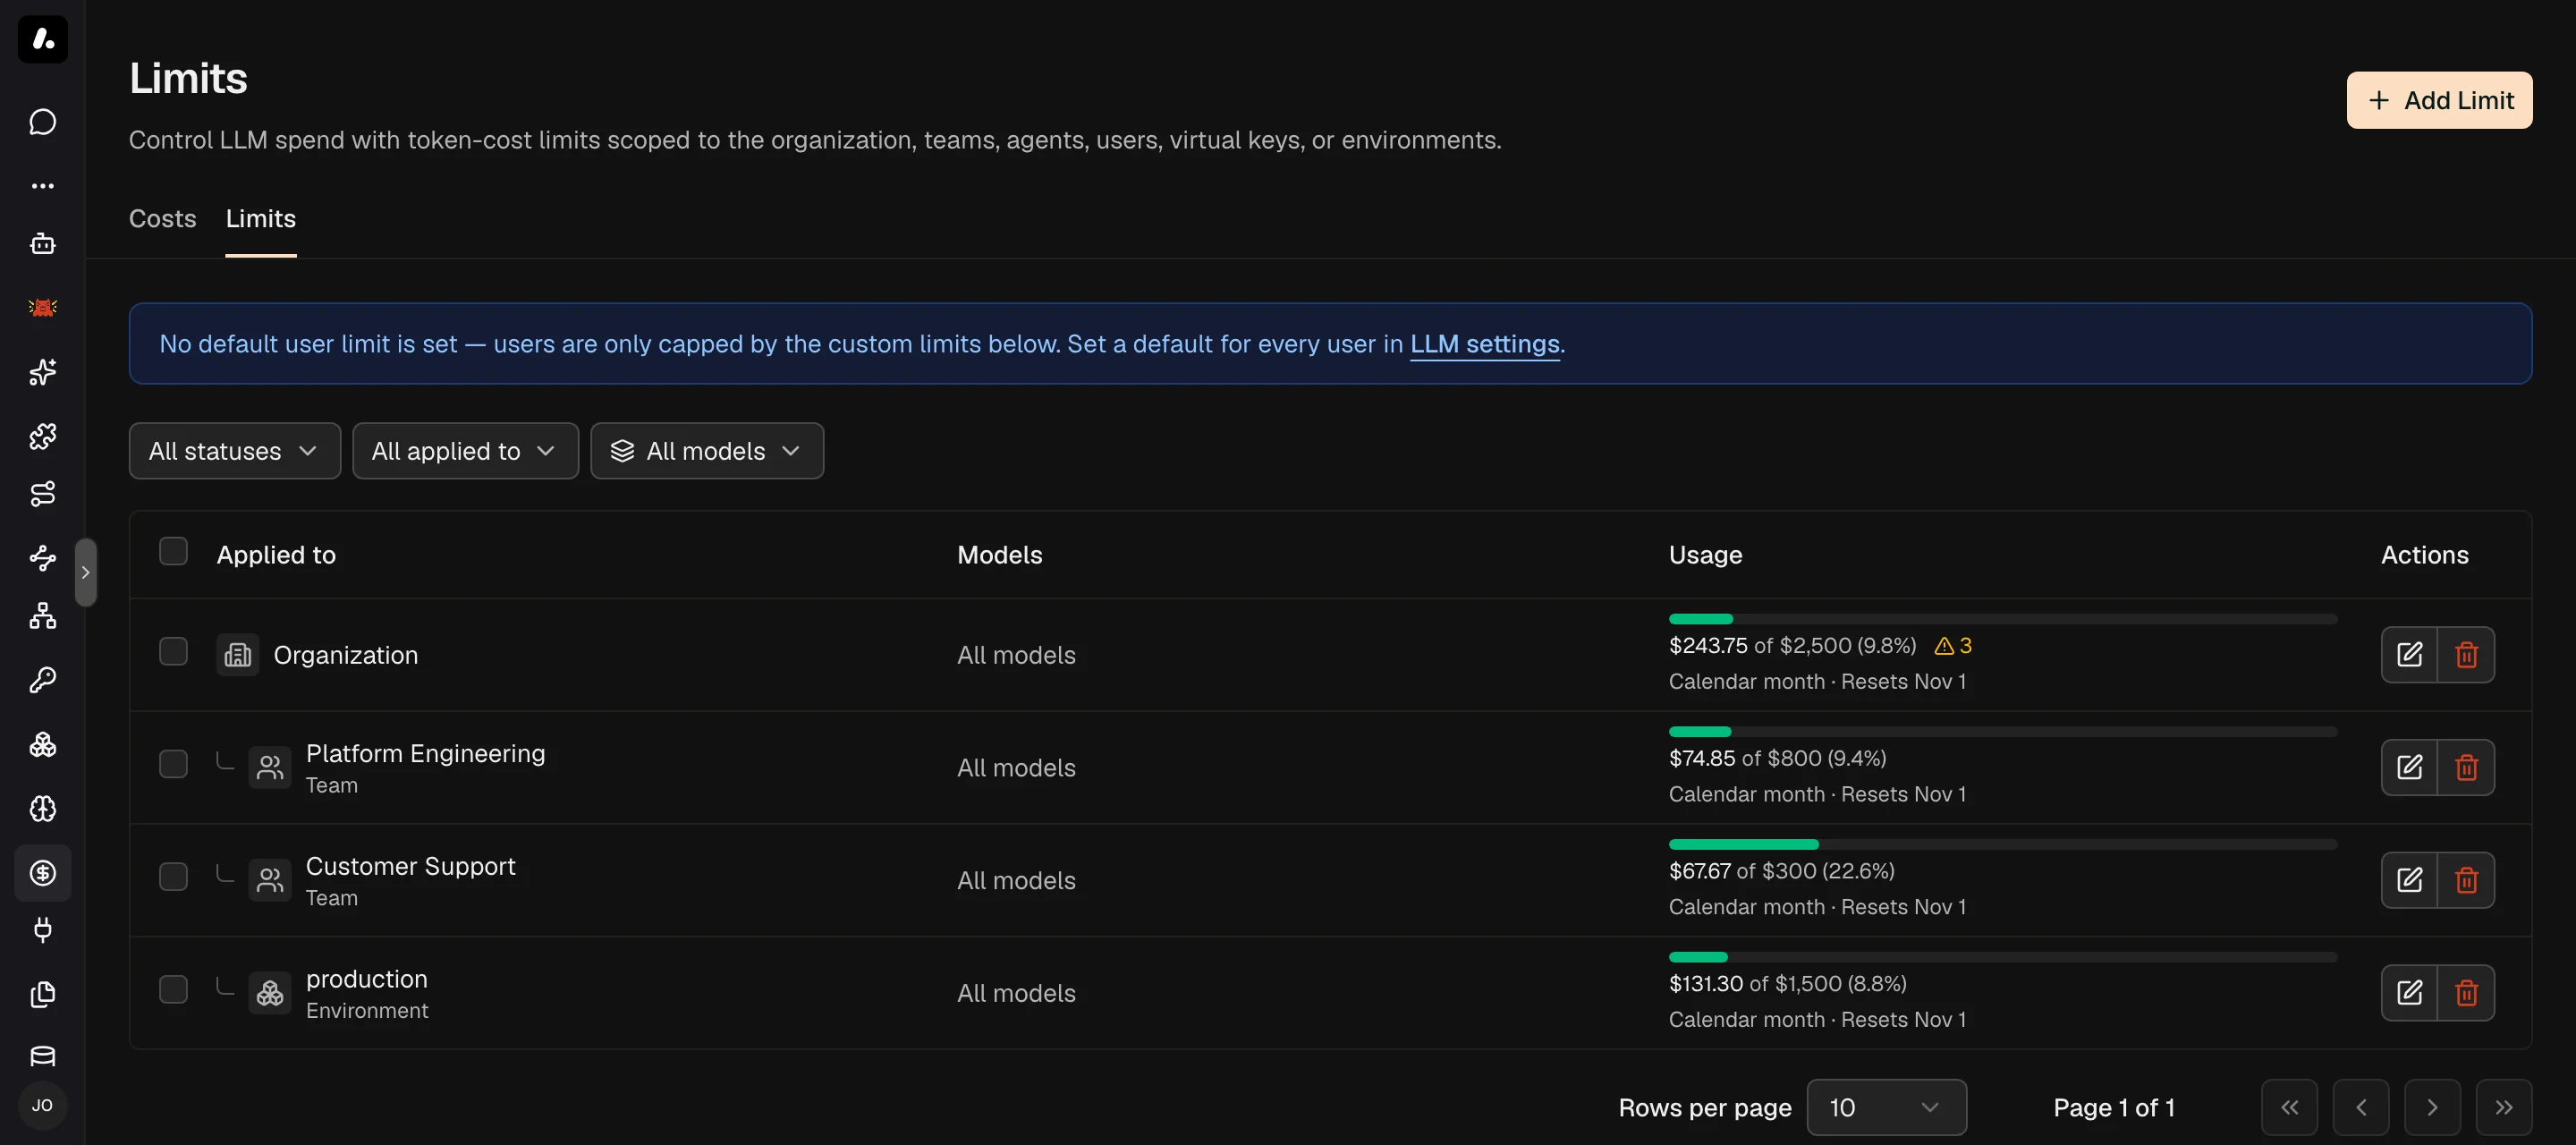Follow the LLM settings link

(1484, 344)
